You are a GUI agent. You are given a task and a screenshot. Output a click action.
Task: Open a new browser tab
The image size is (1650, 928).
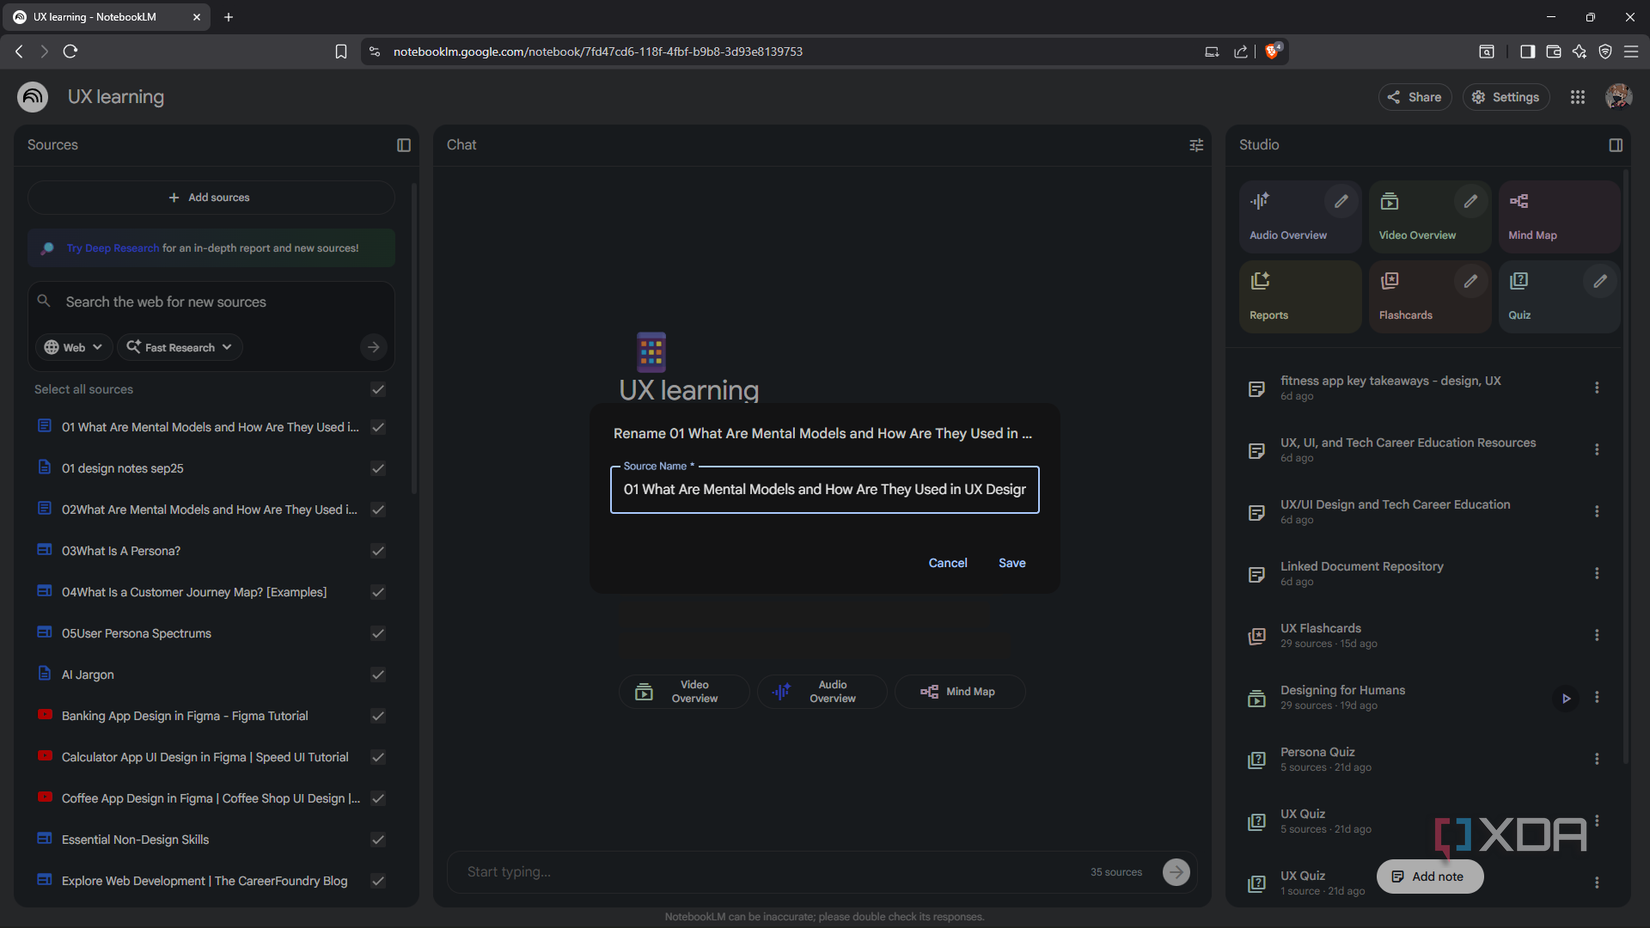tap(228, 17)
